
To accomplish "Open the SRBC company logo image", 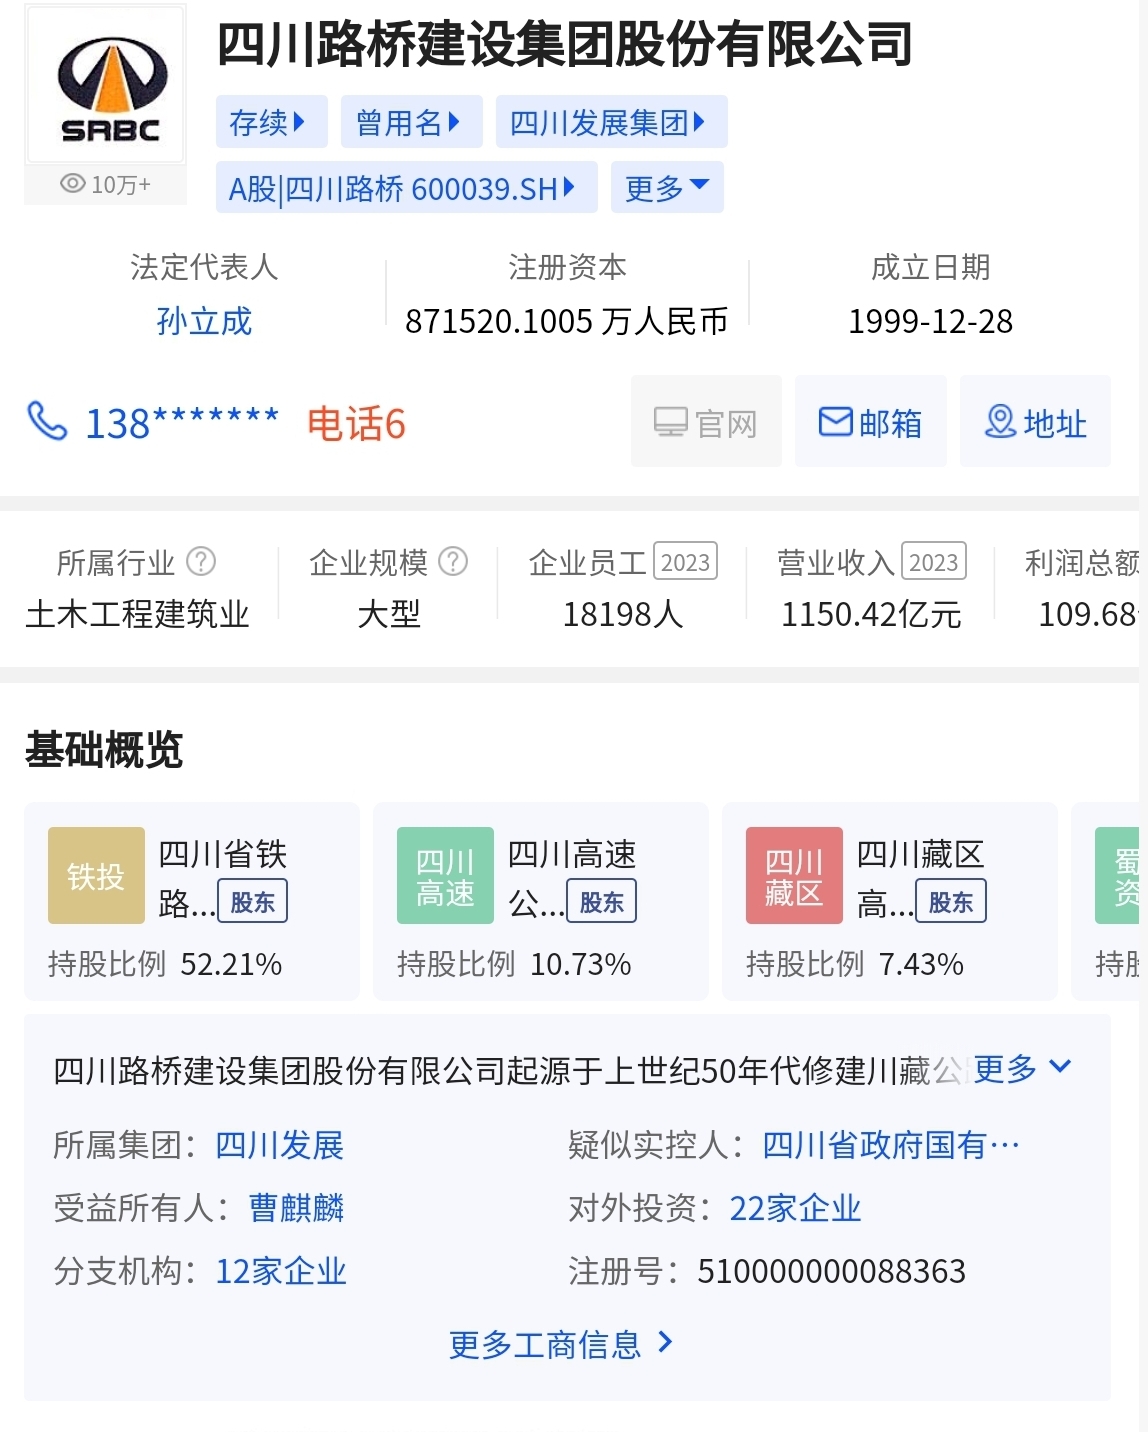I will [105, 85].
